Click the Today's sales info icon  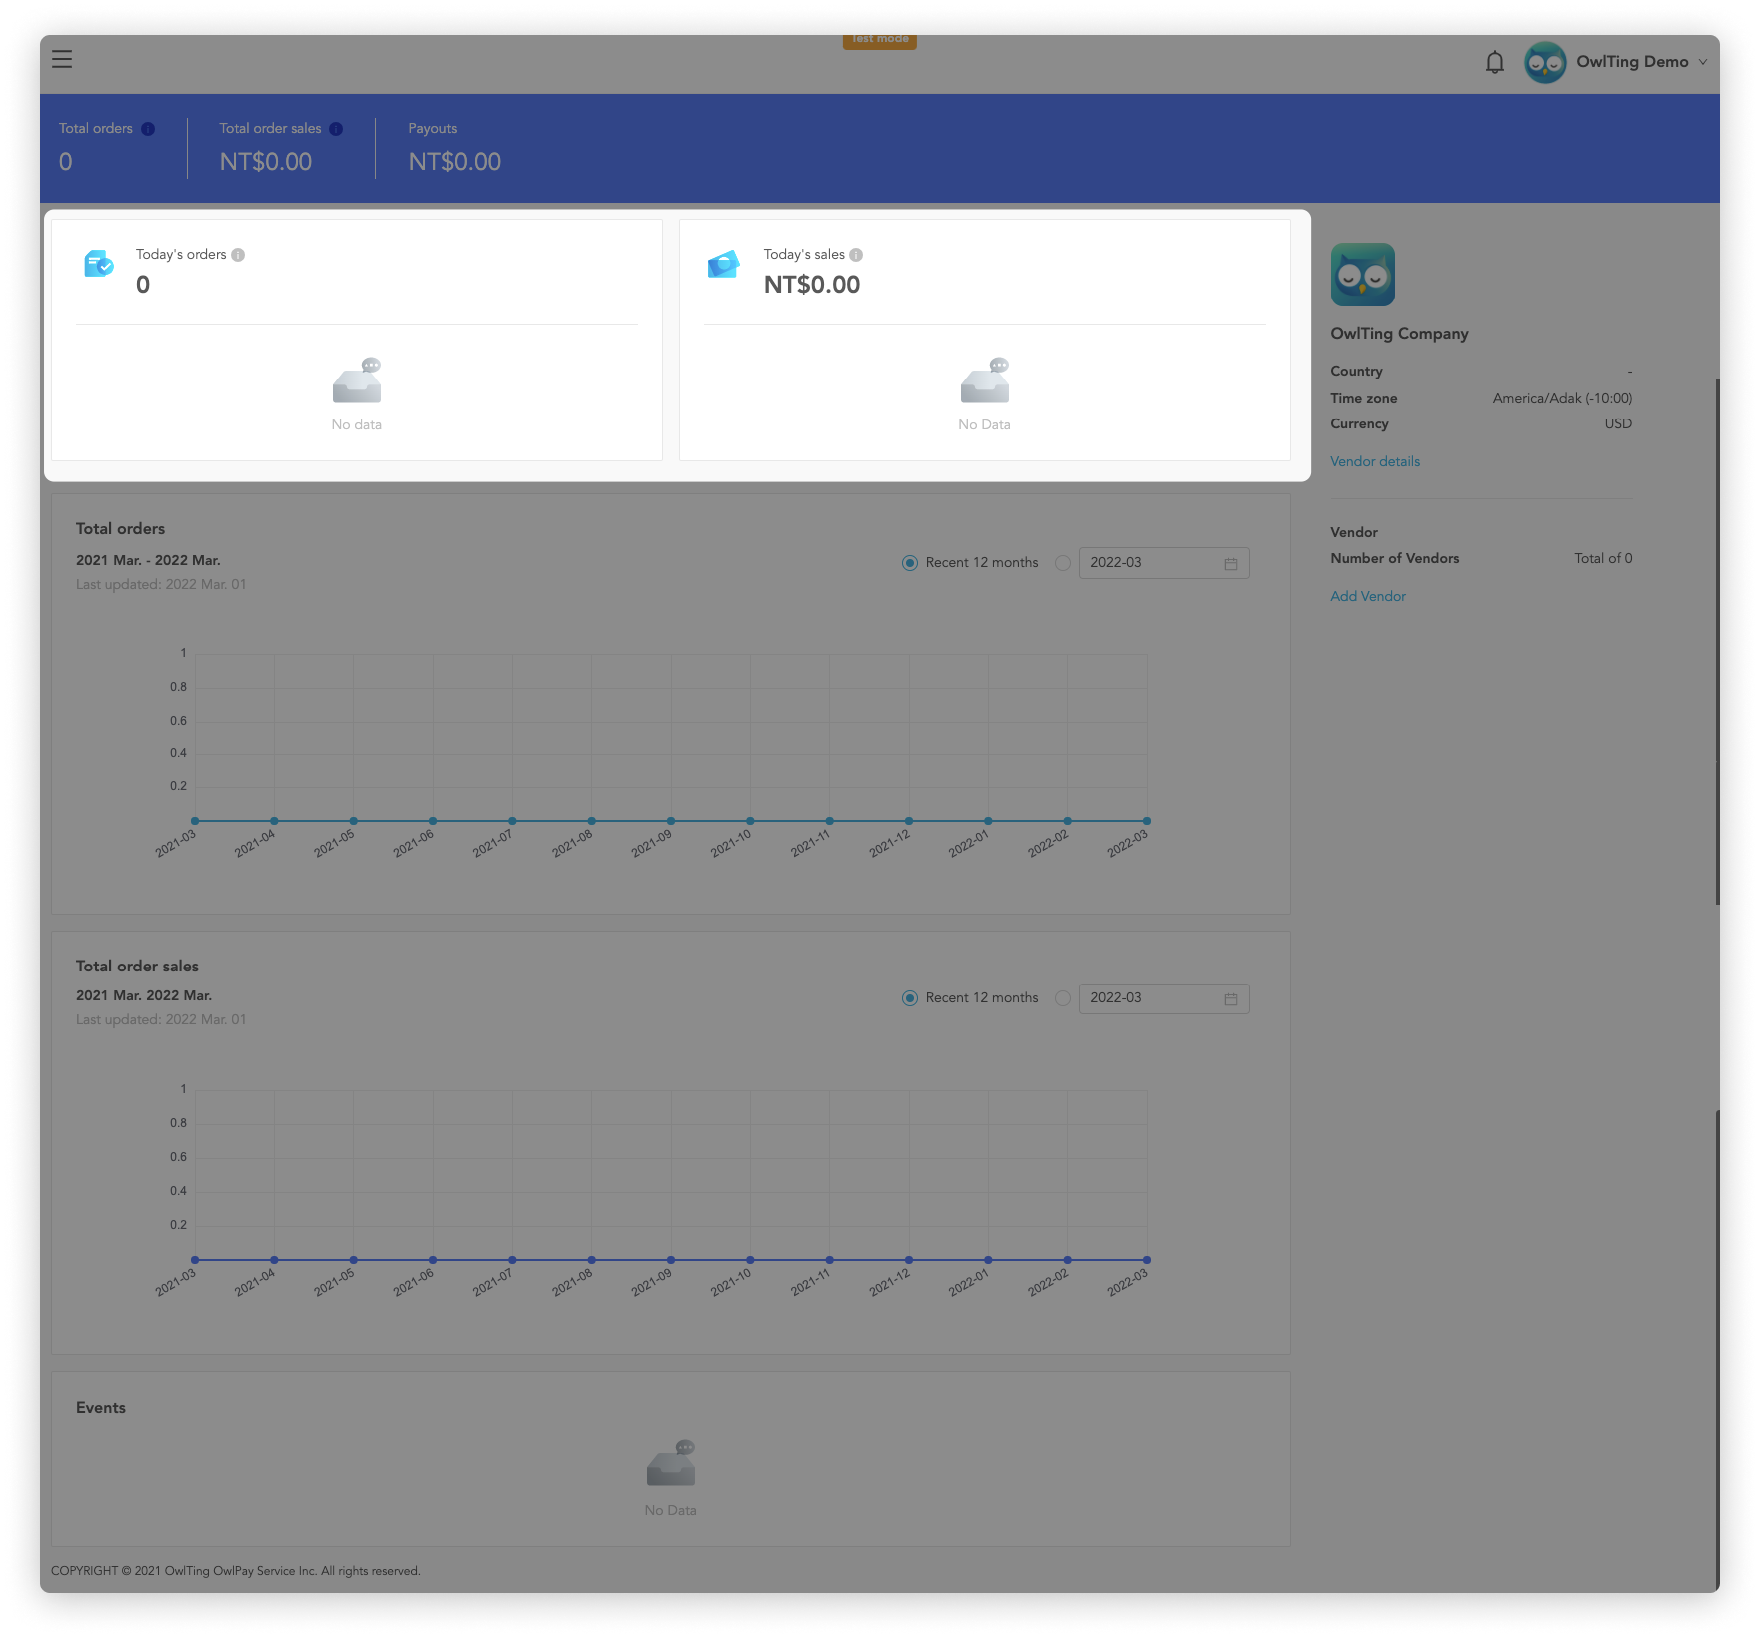pos(856,255)
